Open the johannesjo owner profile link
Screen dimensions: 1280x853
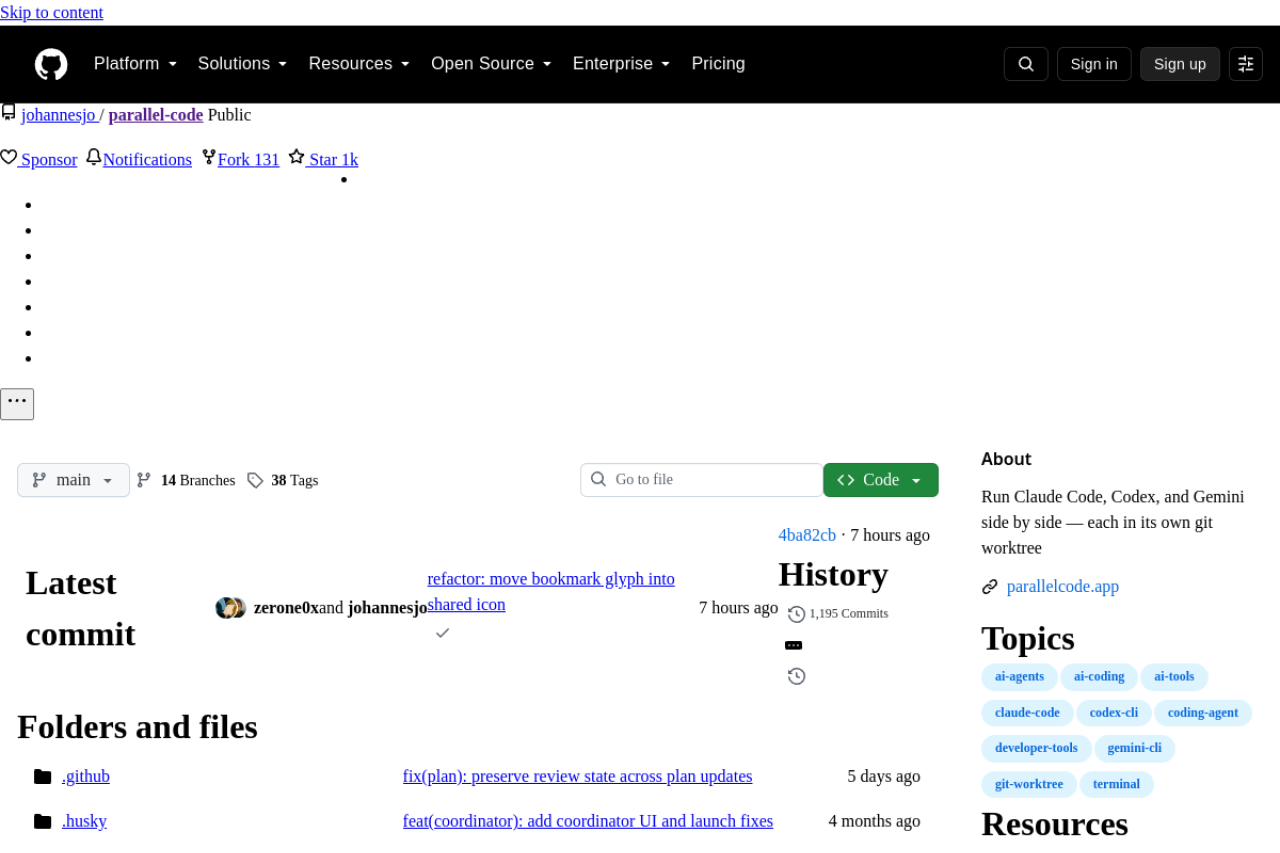[x=59, y=114]
